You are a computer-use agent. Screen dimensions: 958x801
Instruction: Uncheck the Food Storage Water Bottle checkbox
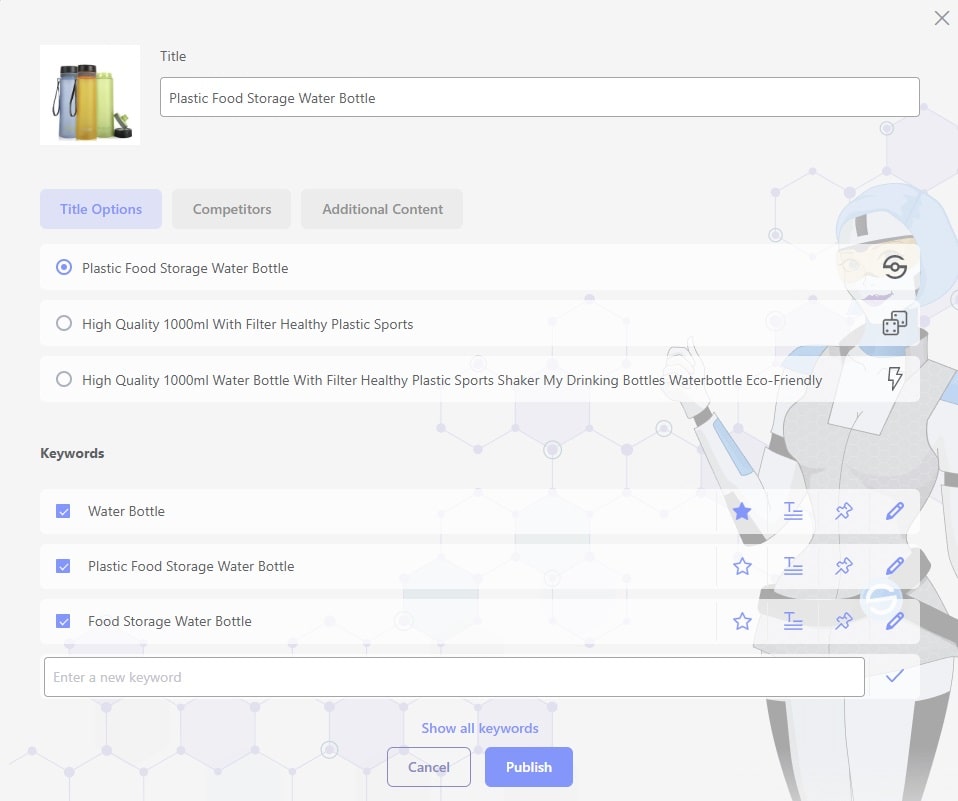pyautogui.click(x=63, y=621)
